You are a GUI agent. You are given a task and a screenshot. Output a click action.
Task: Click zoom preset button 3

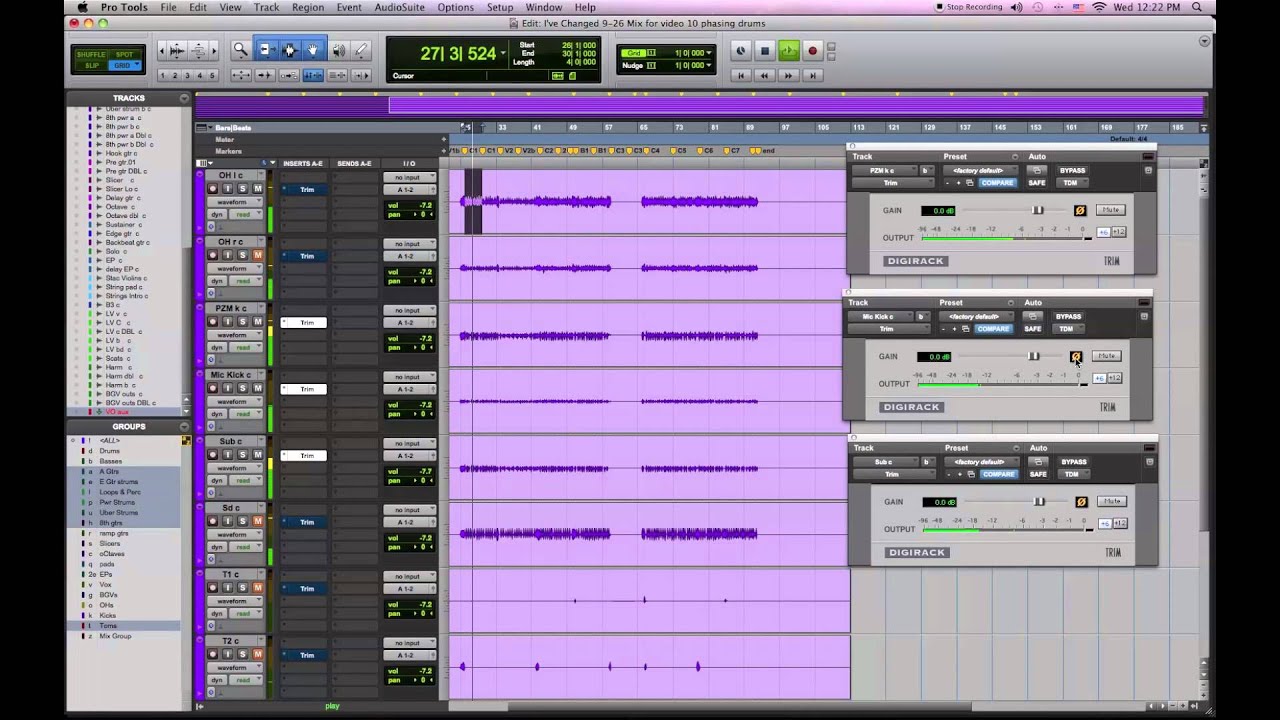[x=188, y=75]
